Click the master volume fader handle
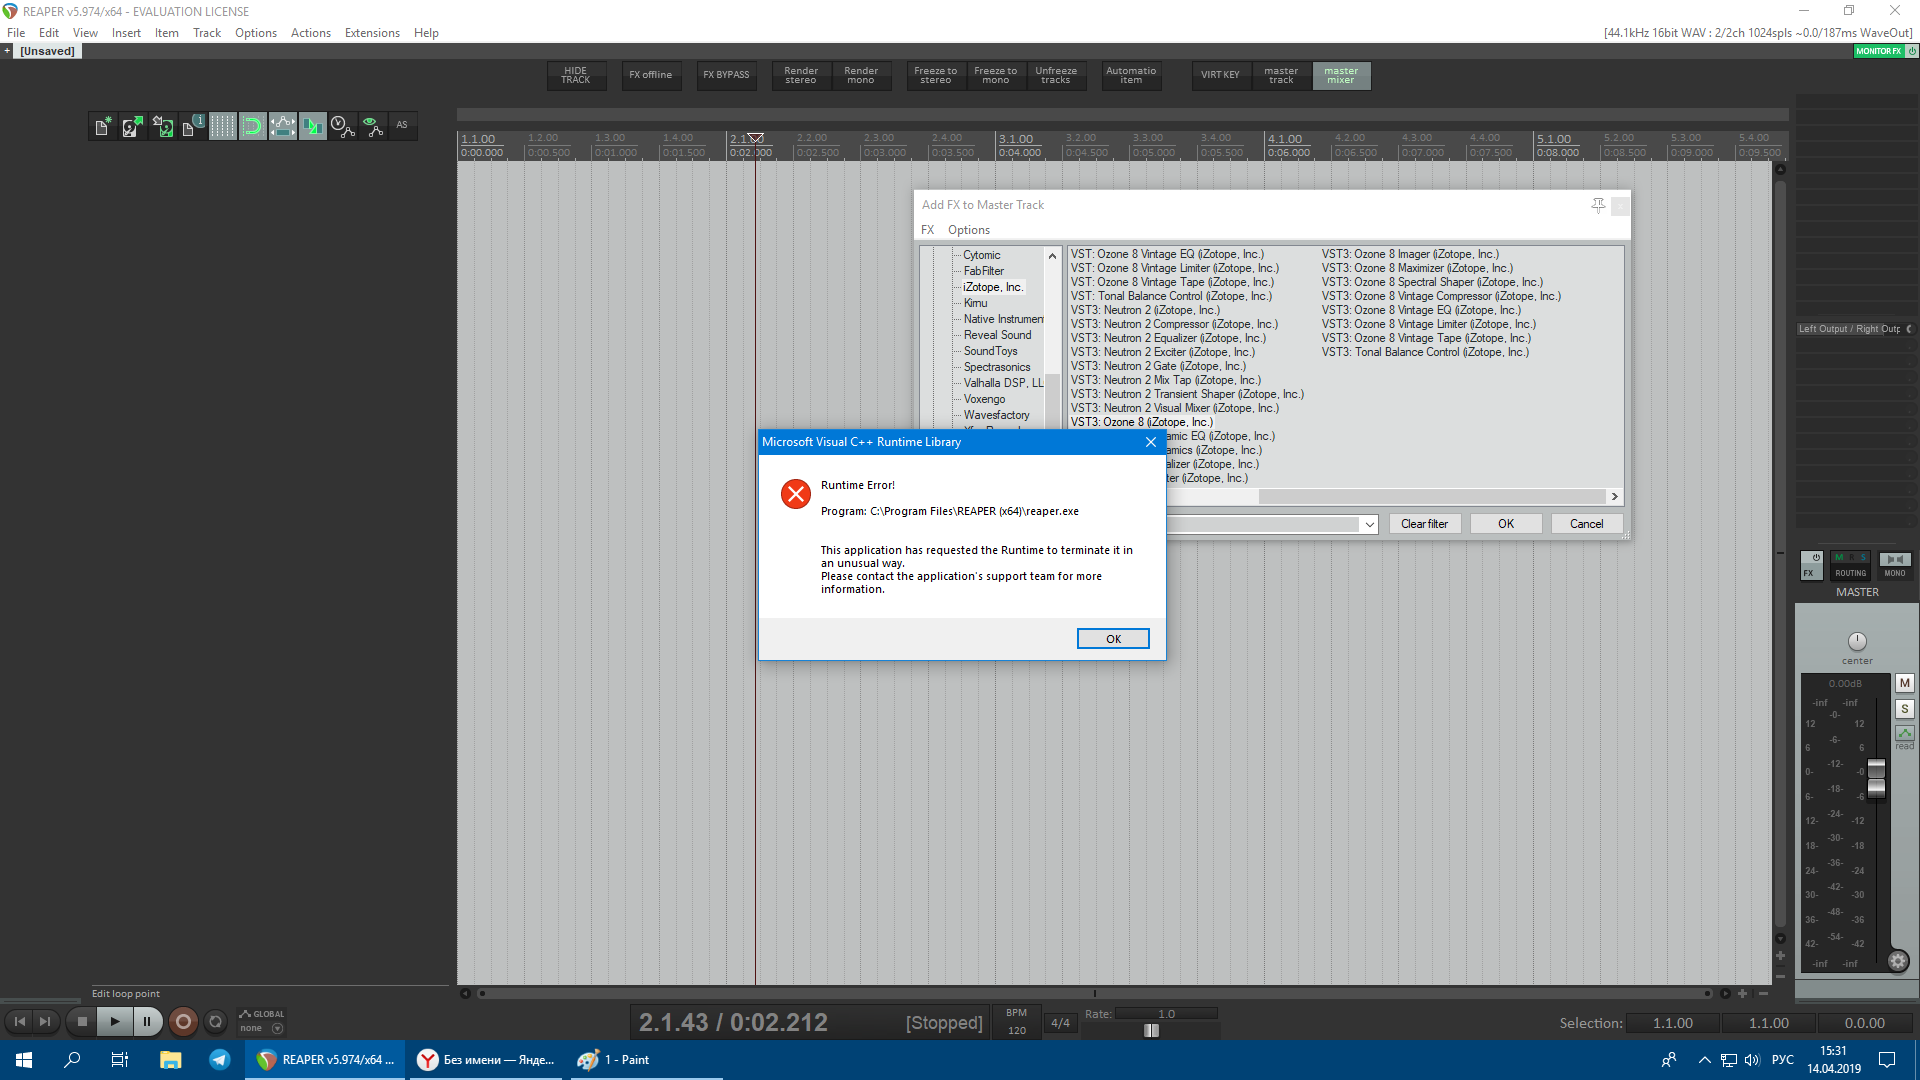The image size is (1920, 1080). [1876, 778]
